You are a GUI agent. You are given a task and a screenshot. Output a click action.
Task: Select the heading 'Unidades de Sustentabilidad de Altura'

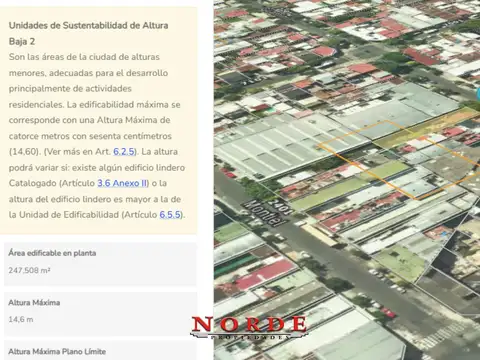pos(89,26)
